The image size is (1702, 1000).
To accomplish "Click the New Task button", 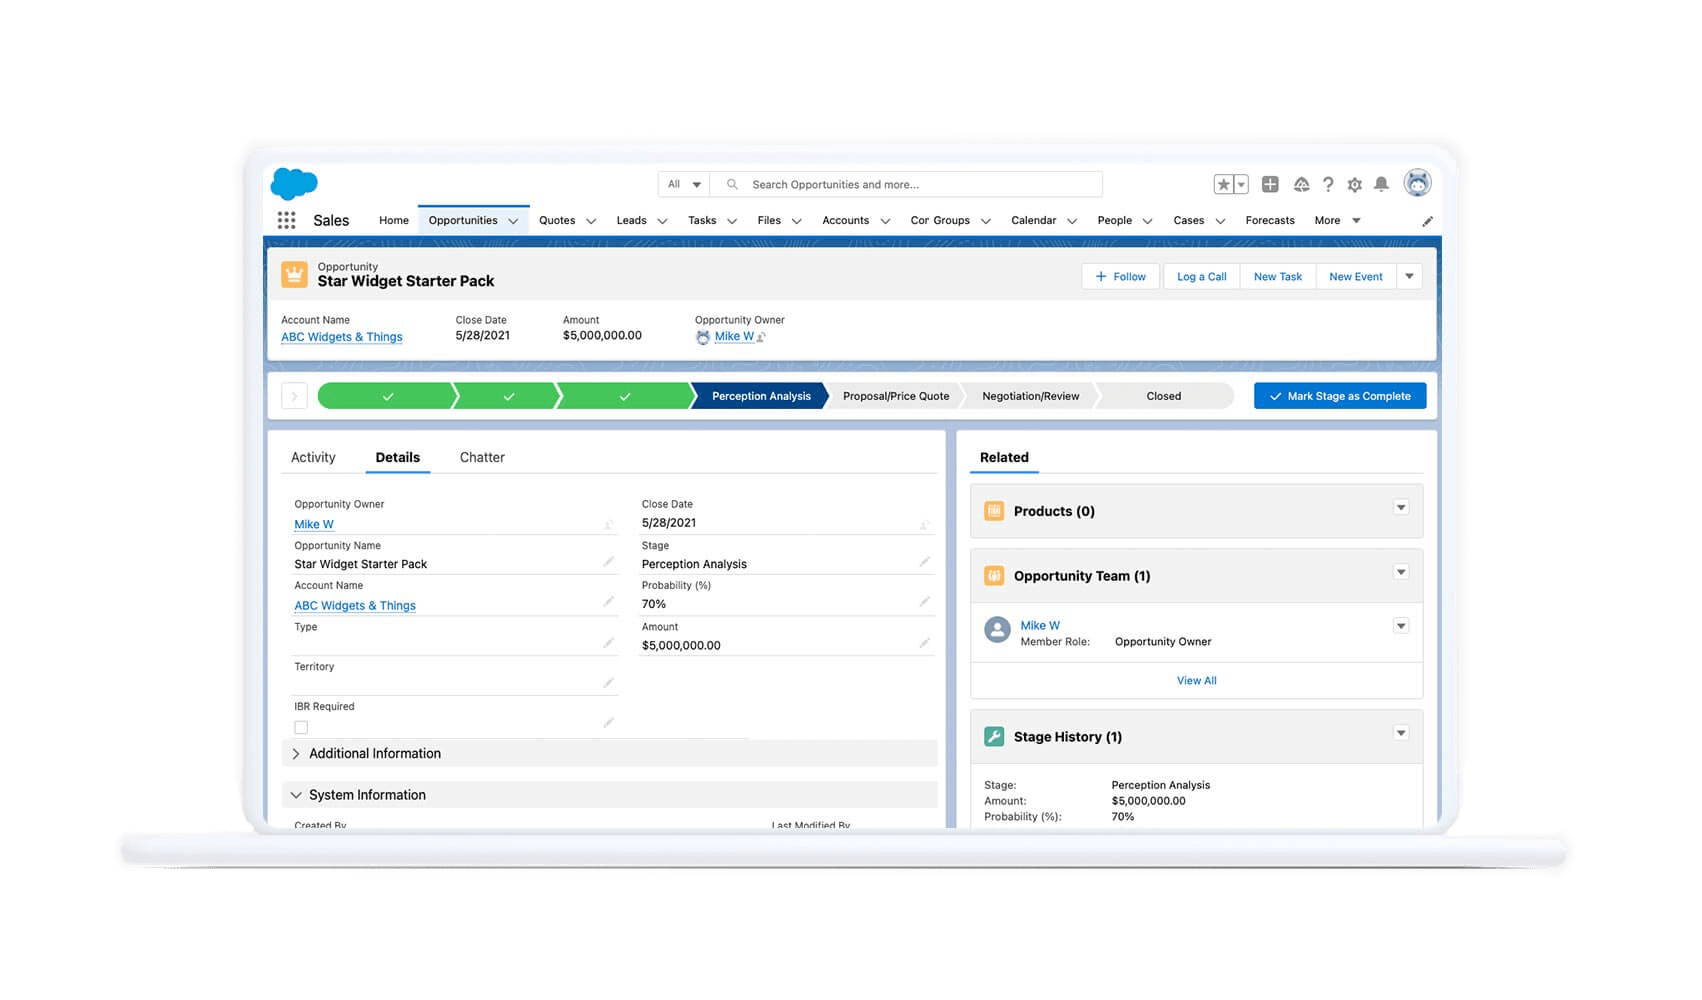I will (x=1278, y=276).
